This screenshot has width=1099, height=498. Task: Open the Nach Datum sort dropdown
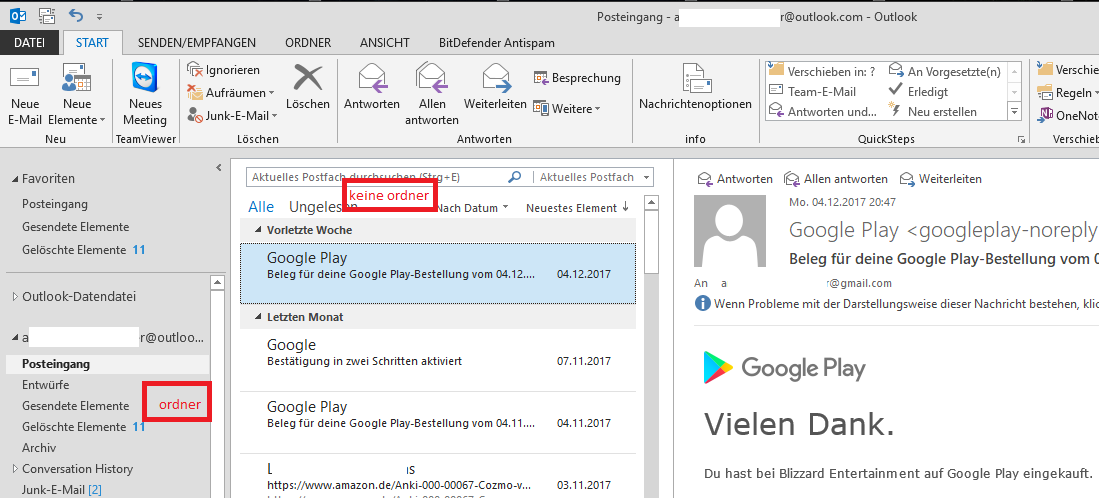coord(472,208)
